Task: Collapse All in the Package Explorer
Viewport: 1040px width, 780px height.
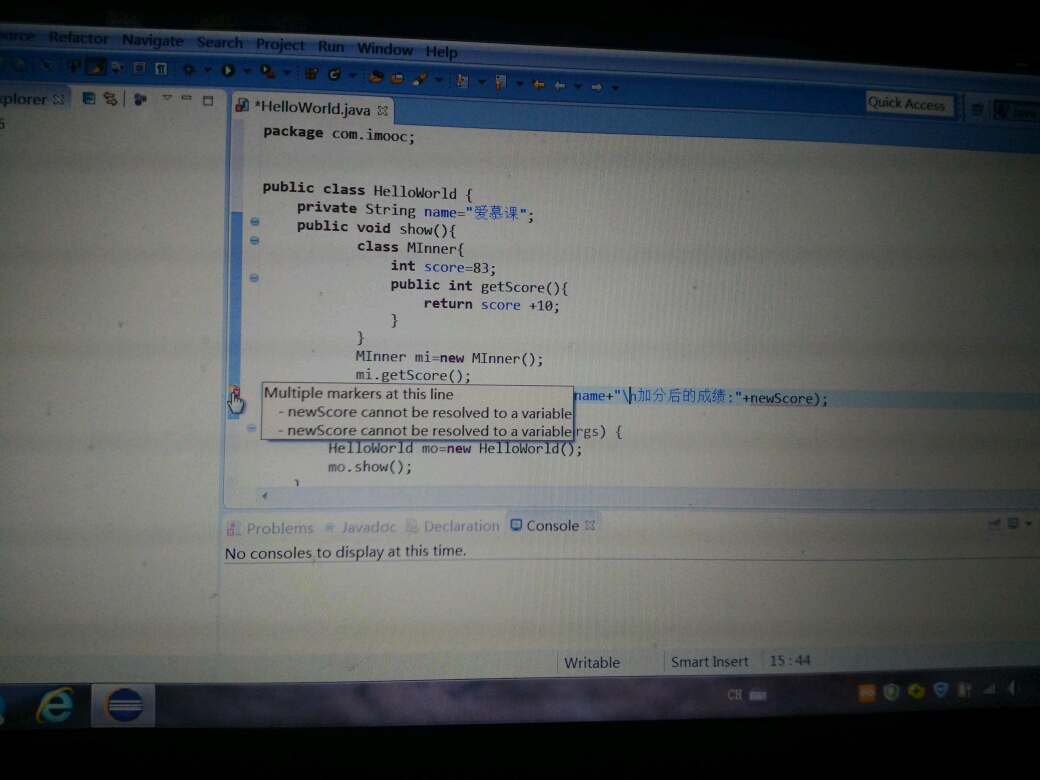Action: point(89,99)
